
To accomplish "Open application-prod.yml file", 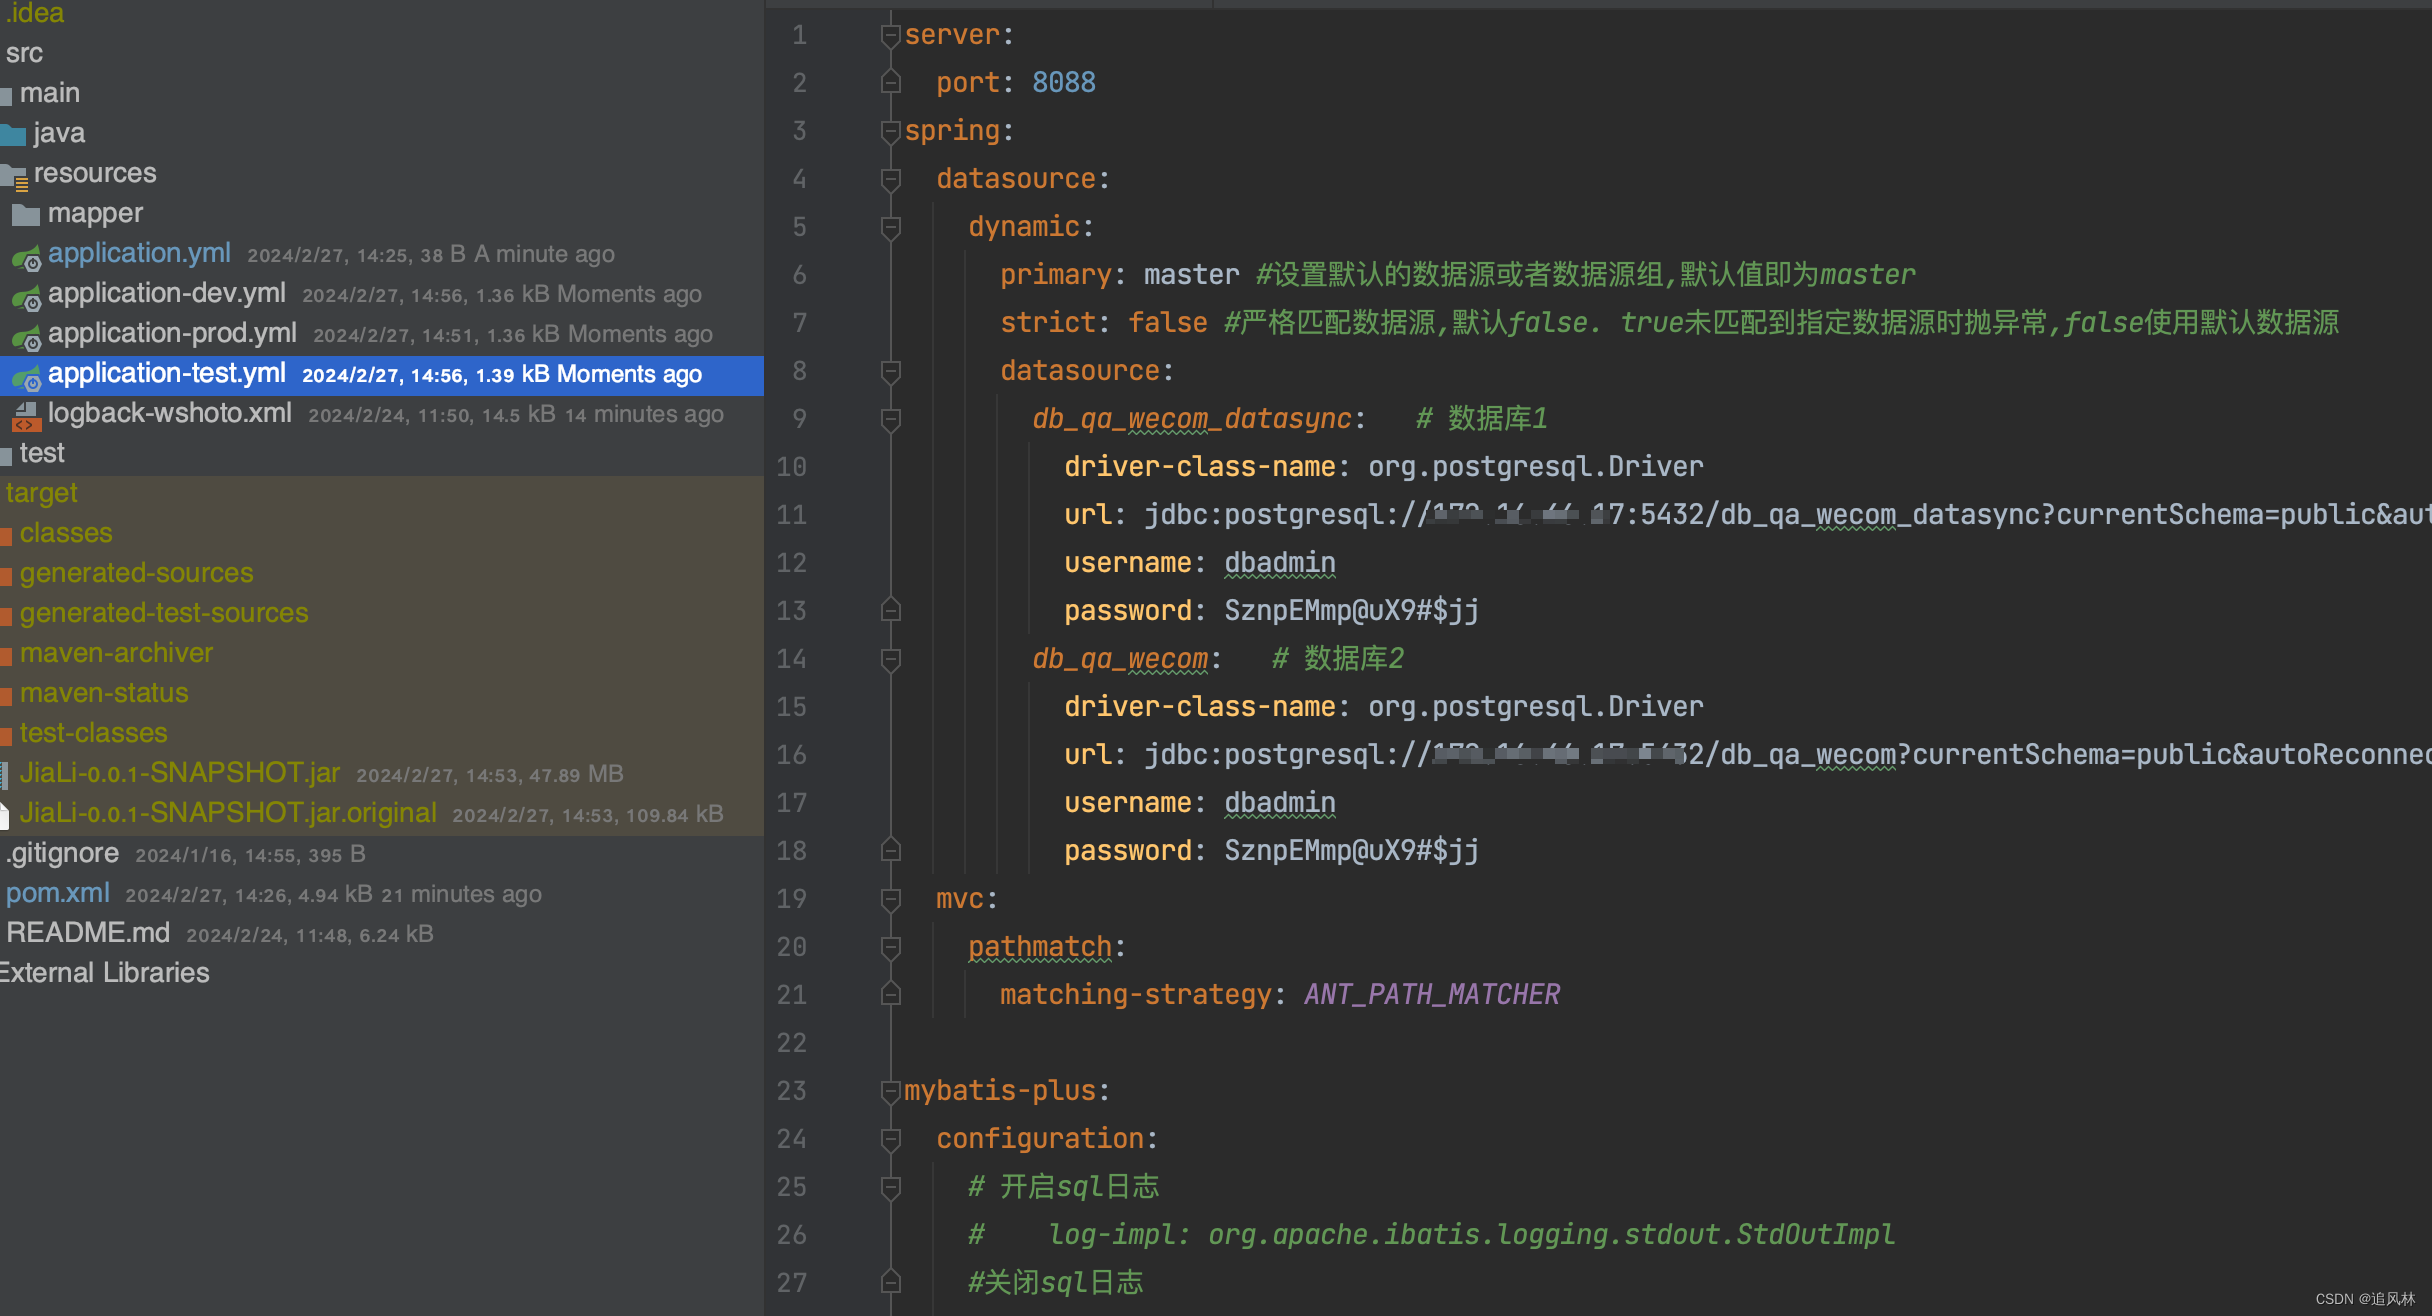I will (x=172, y=333).
